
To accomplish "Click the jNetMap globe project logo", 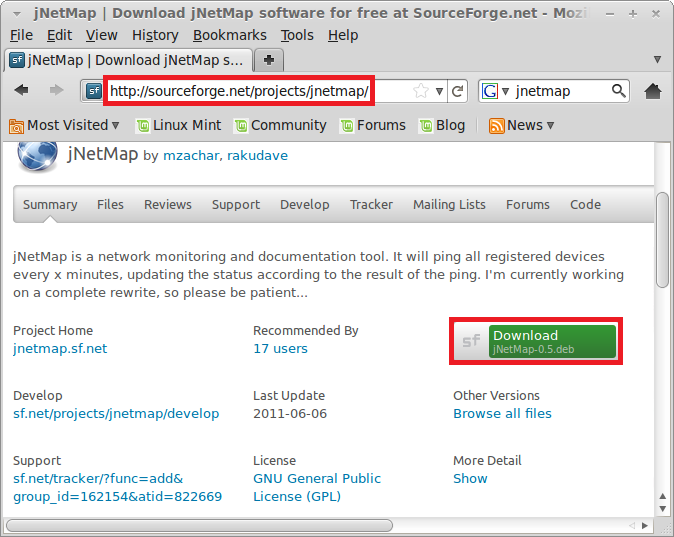I will point(37,156).
